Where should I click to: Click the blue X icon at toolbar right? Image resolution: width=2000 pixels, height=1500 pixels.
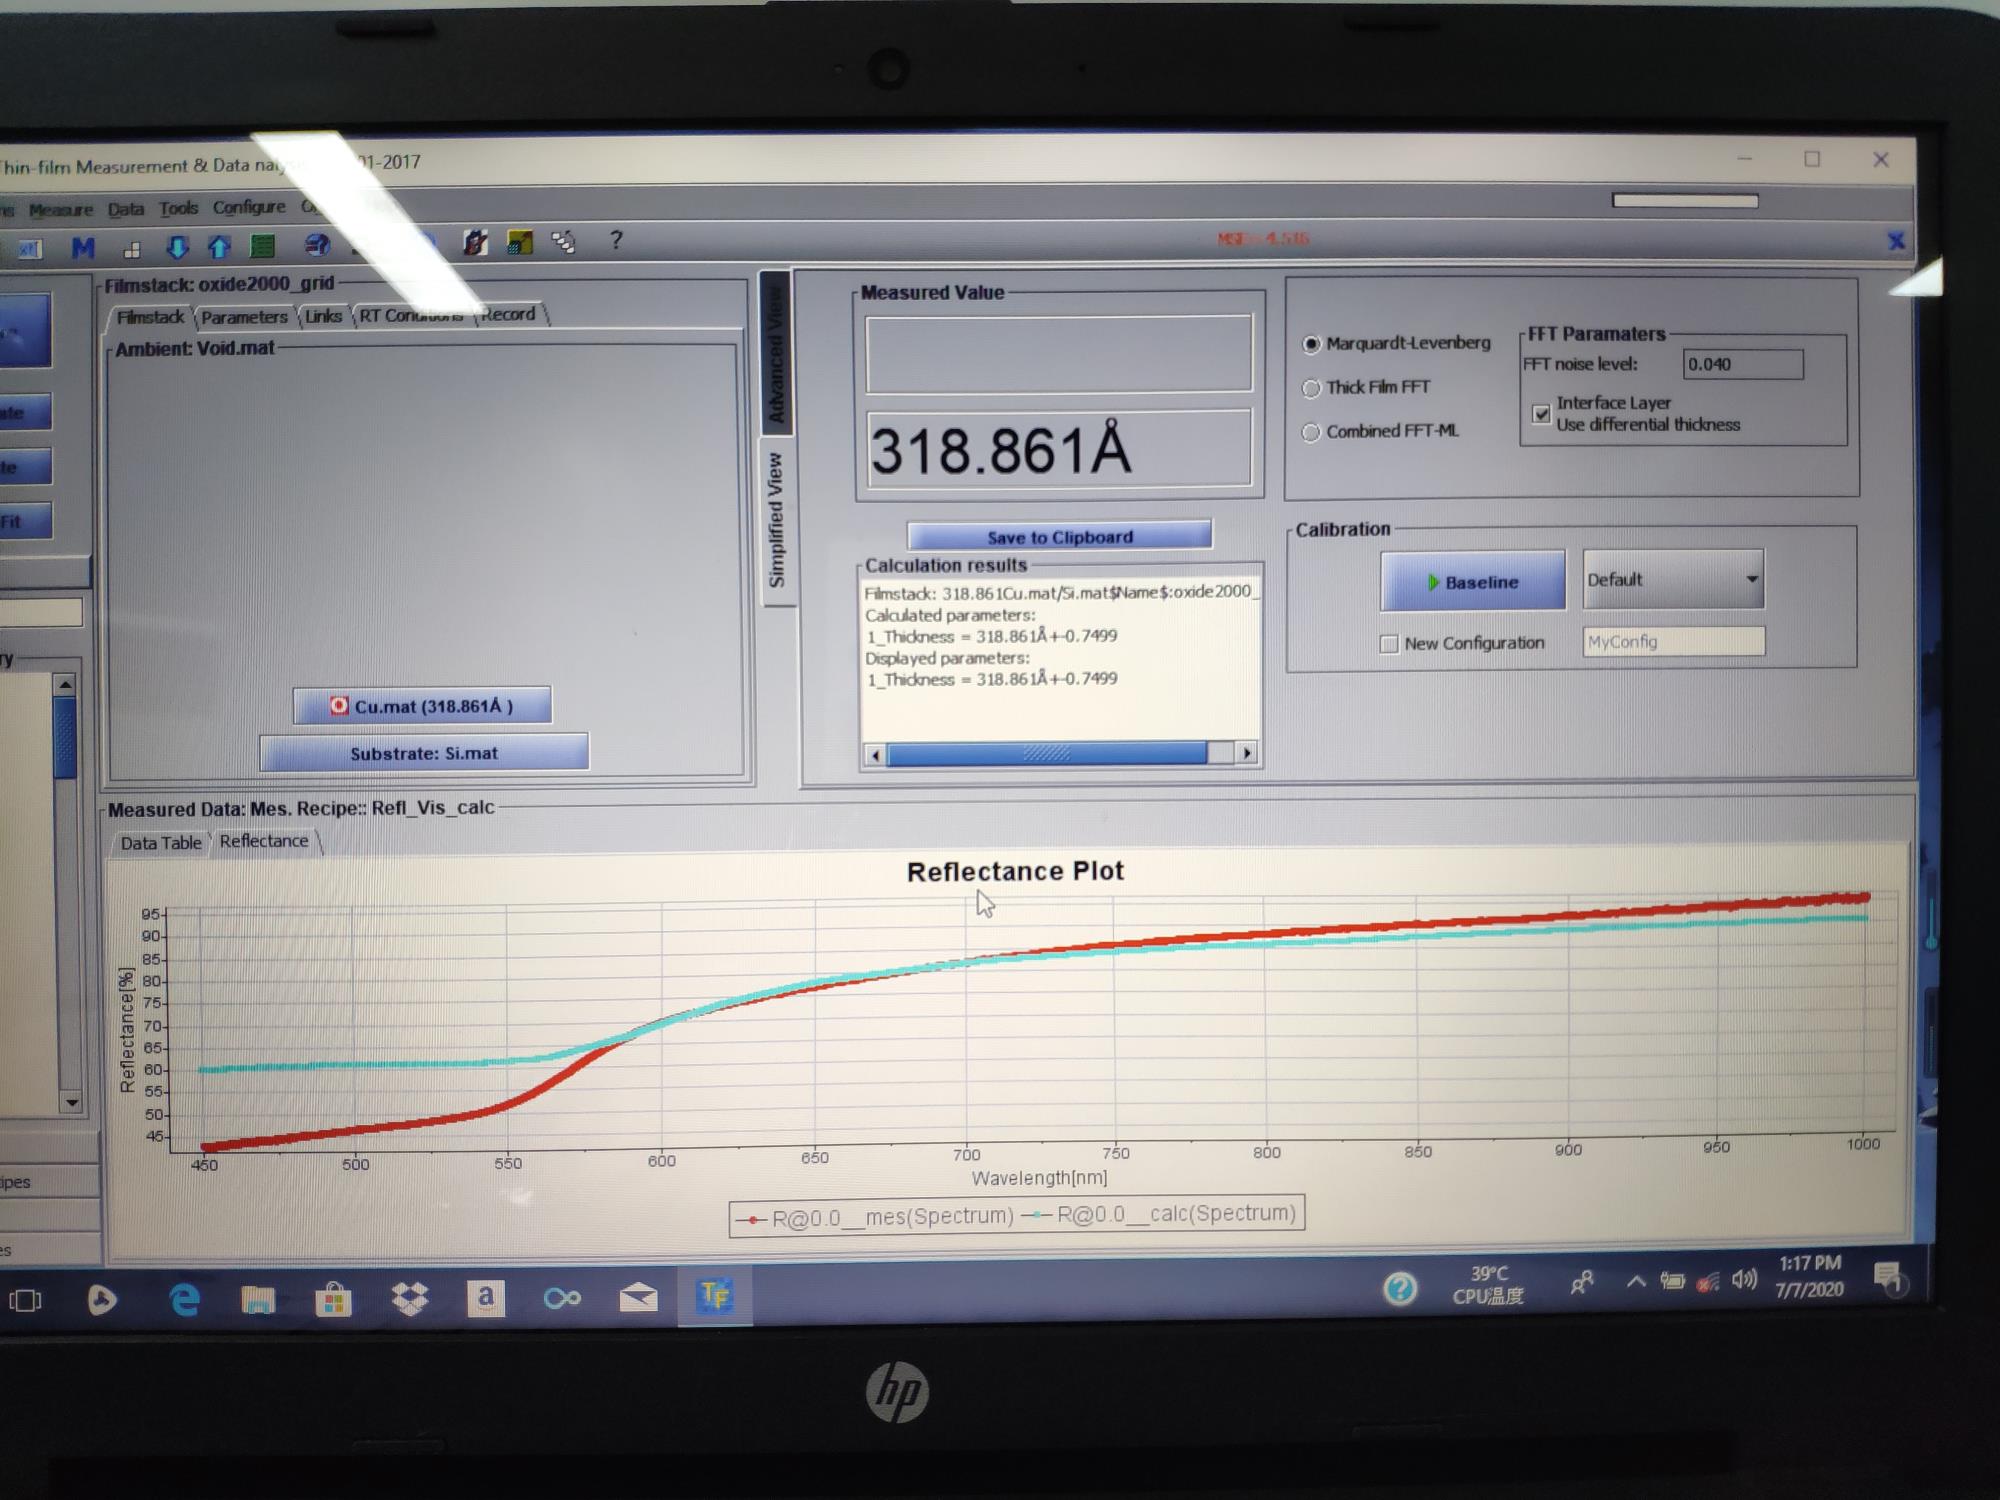click(x=1895, y=241)
